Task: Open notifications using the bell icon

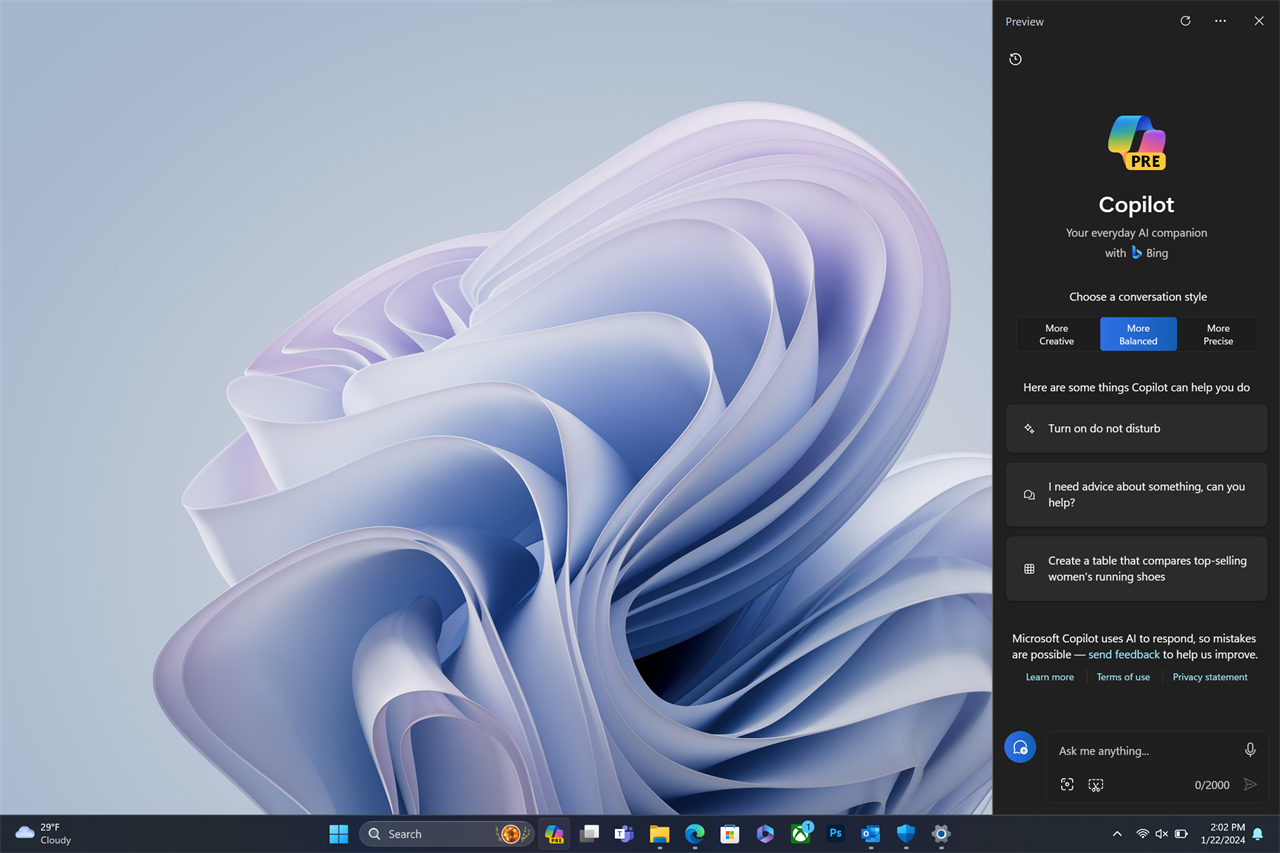Action: (1258, 834)
